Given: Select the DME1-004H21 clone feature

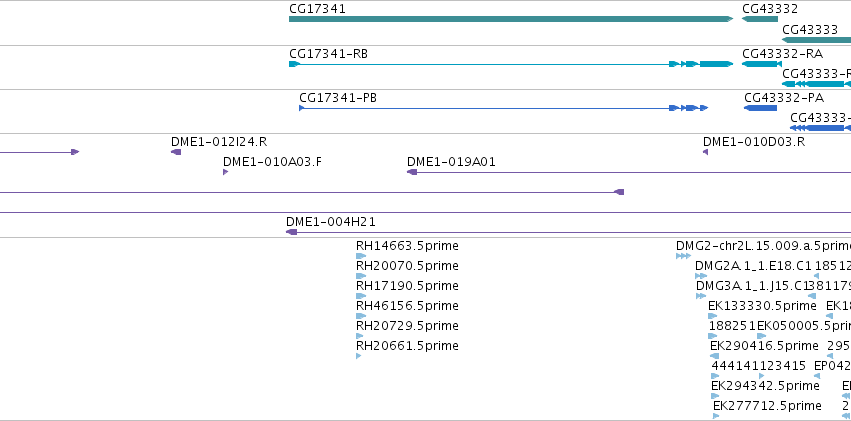Looking at the screenshot, I should click(568, 232).
